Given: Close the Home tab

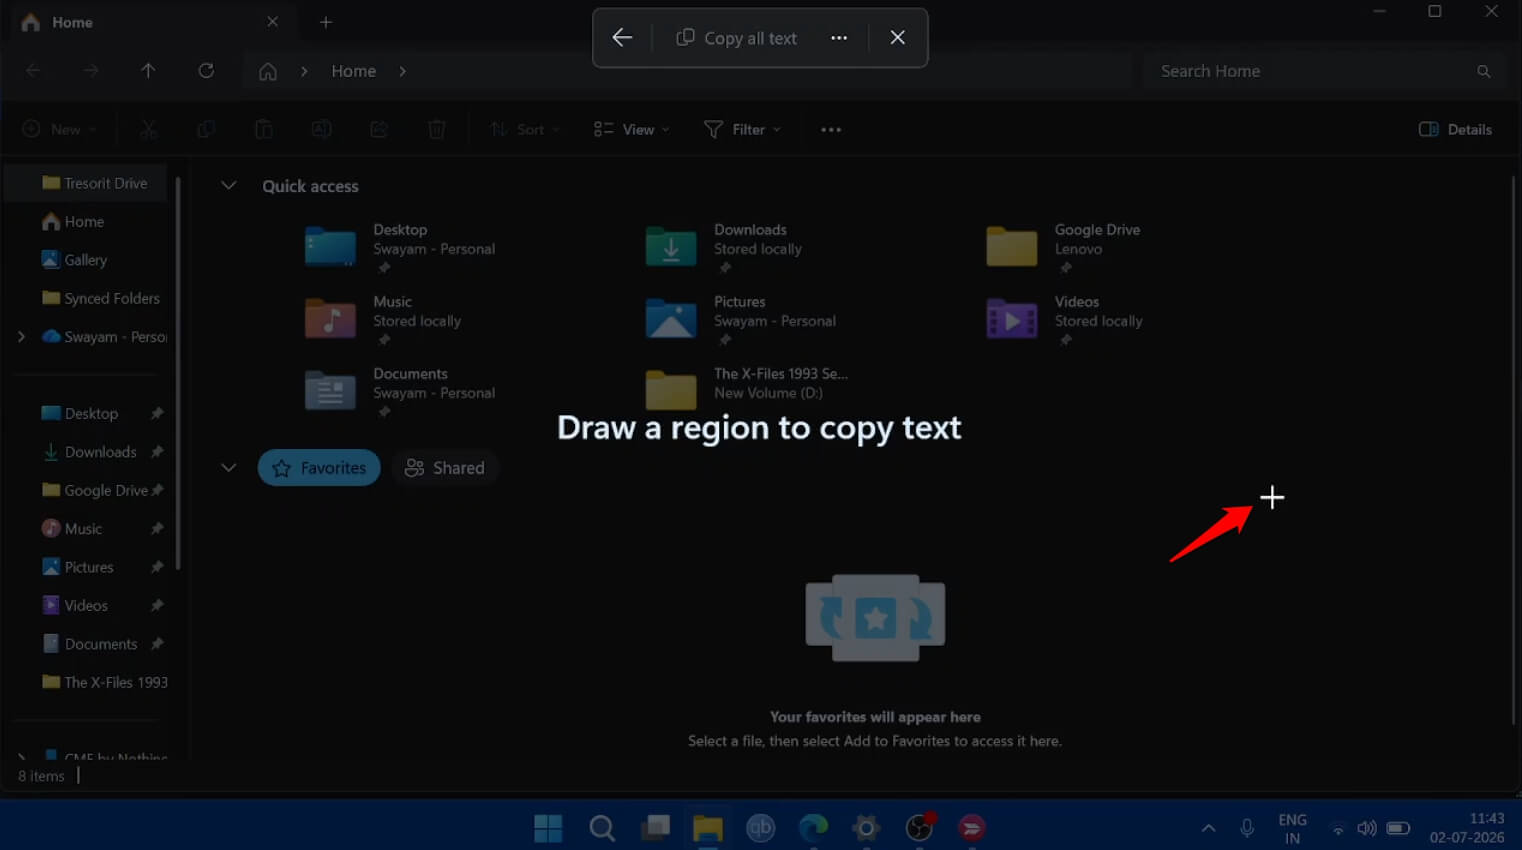Looking at the screenshot, I should [x=273, y=22].
